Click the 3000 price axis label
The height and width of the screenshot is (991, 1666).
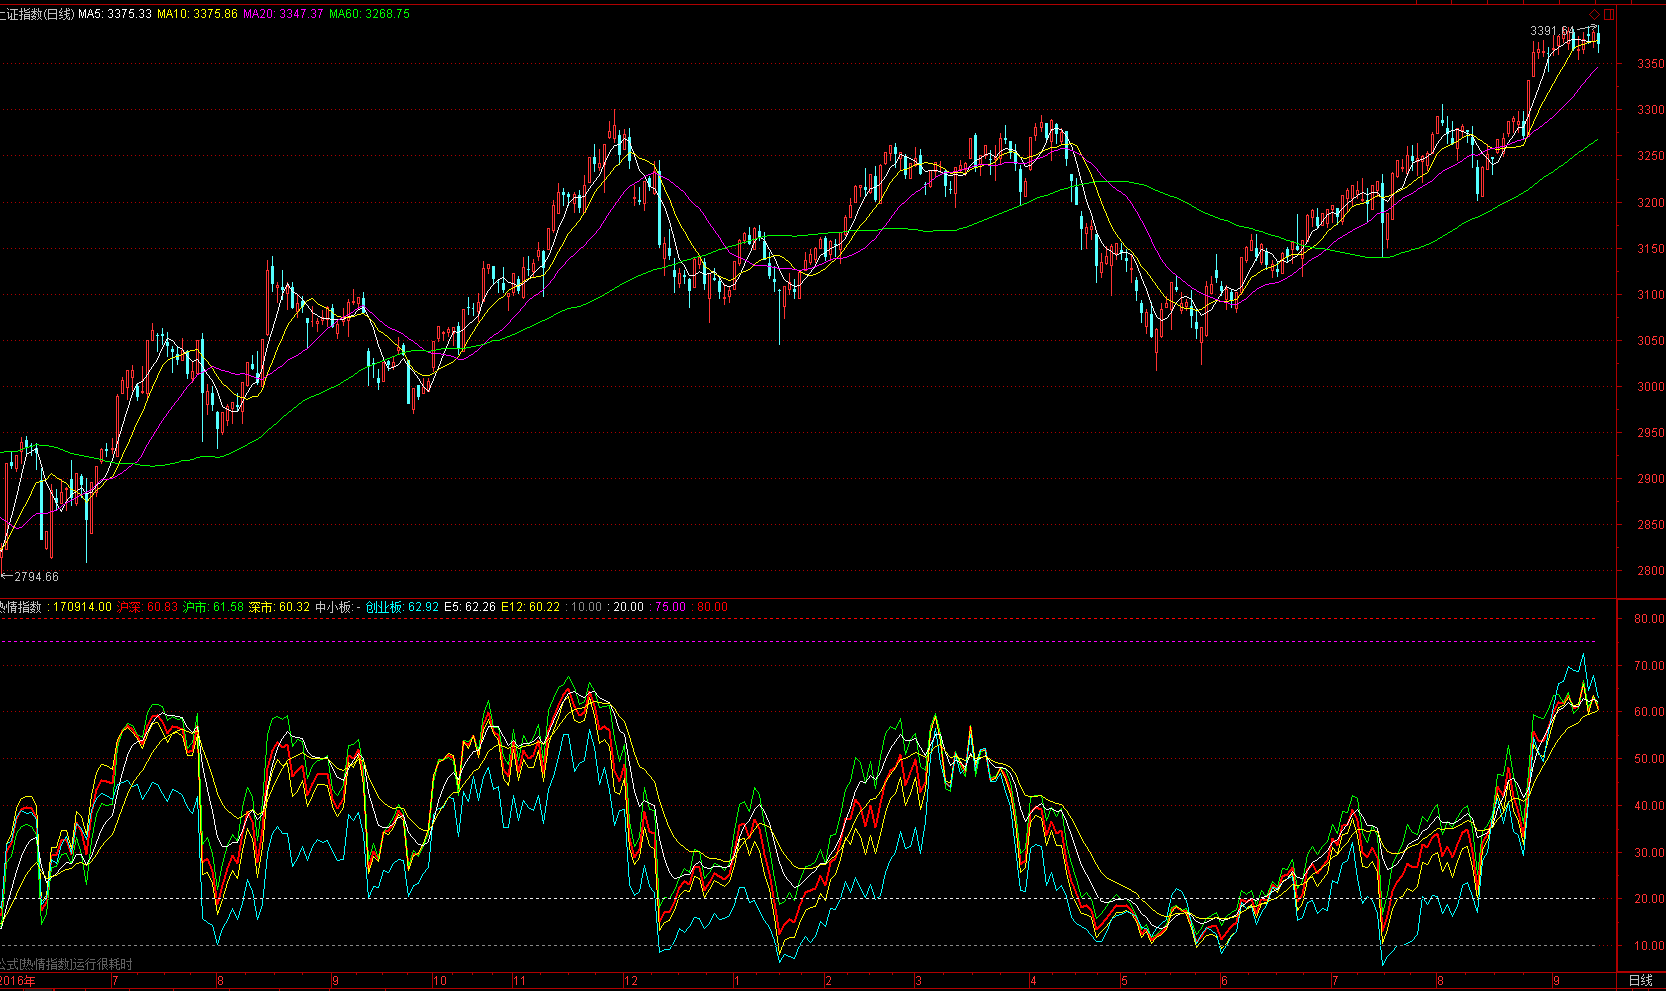[x=1650, y=387]
